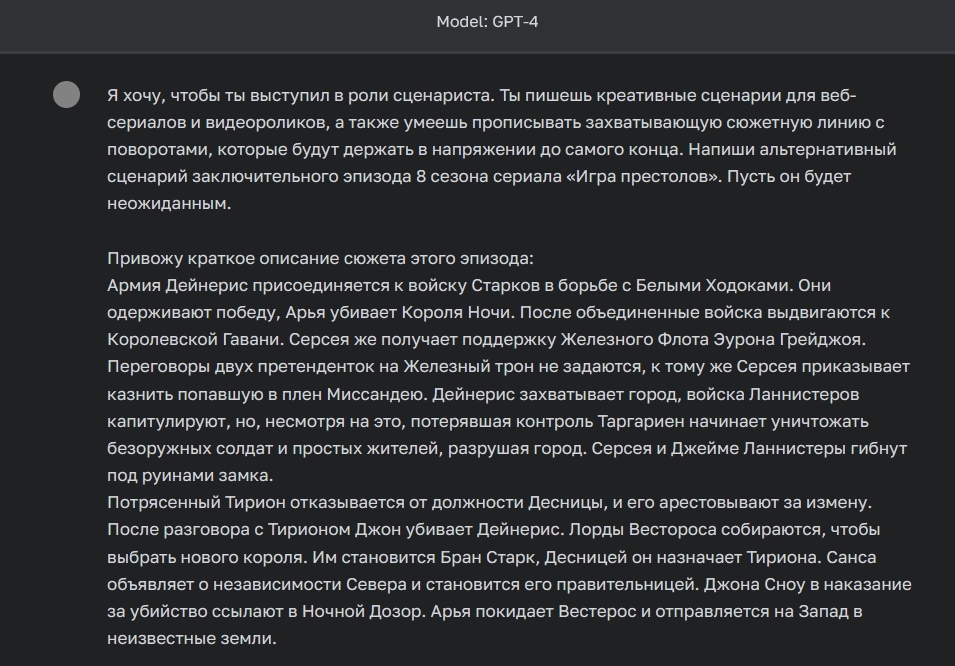Image resolution: width=955 pixels, height=666 pixels.
Task: Click the short line "под руинами замка."
Action: [190, 476]
